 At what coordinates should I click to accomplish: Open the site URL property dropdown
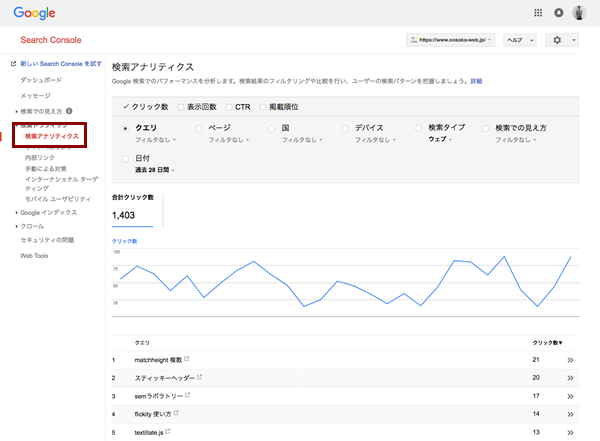tap(450, 39)
